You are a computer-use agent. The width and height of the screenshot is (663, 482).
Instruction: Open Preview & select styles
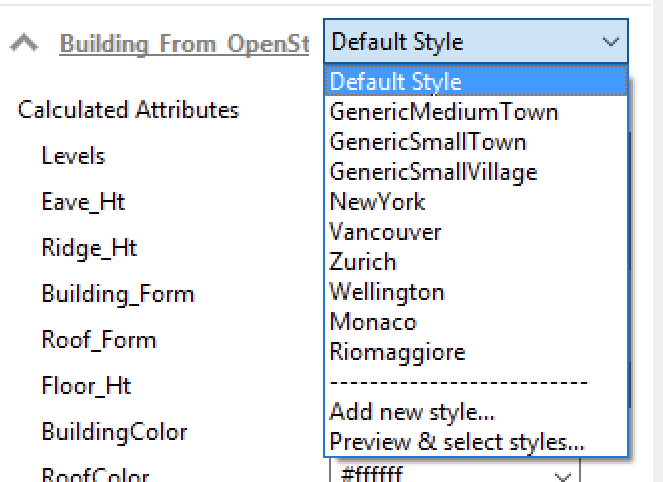coord(457,442)
